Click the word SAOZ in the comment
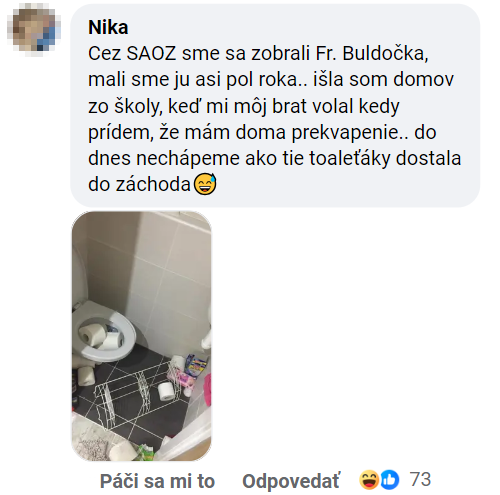Screen dimensions: 500x495 pos(151,53)
